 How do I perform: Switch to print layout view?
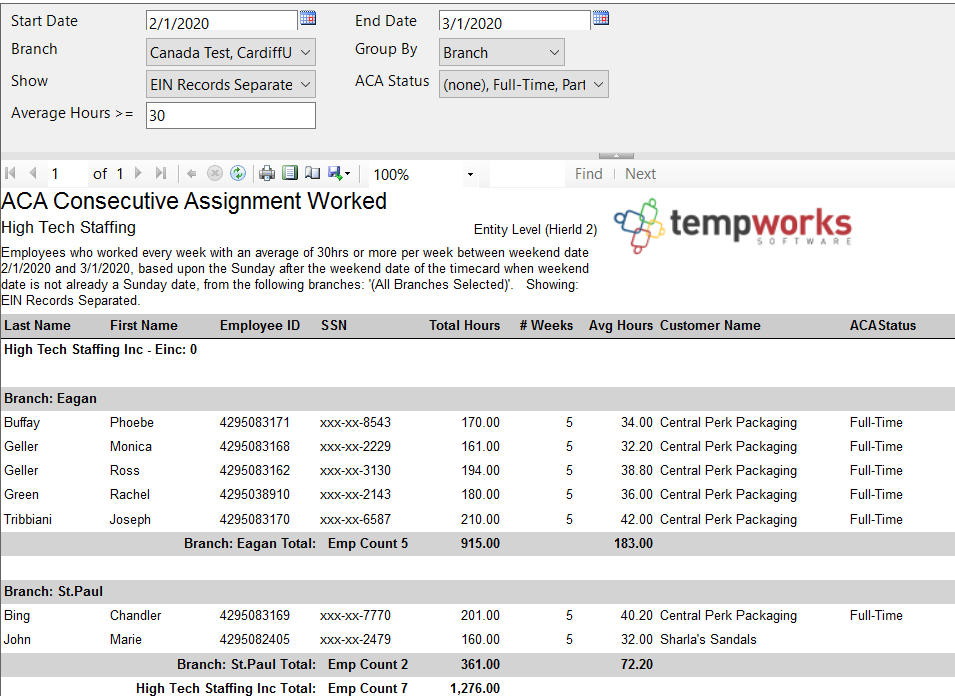[x=290, y=174]
